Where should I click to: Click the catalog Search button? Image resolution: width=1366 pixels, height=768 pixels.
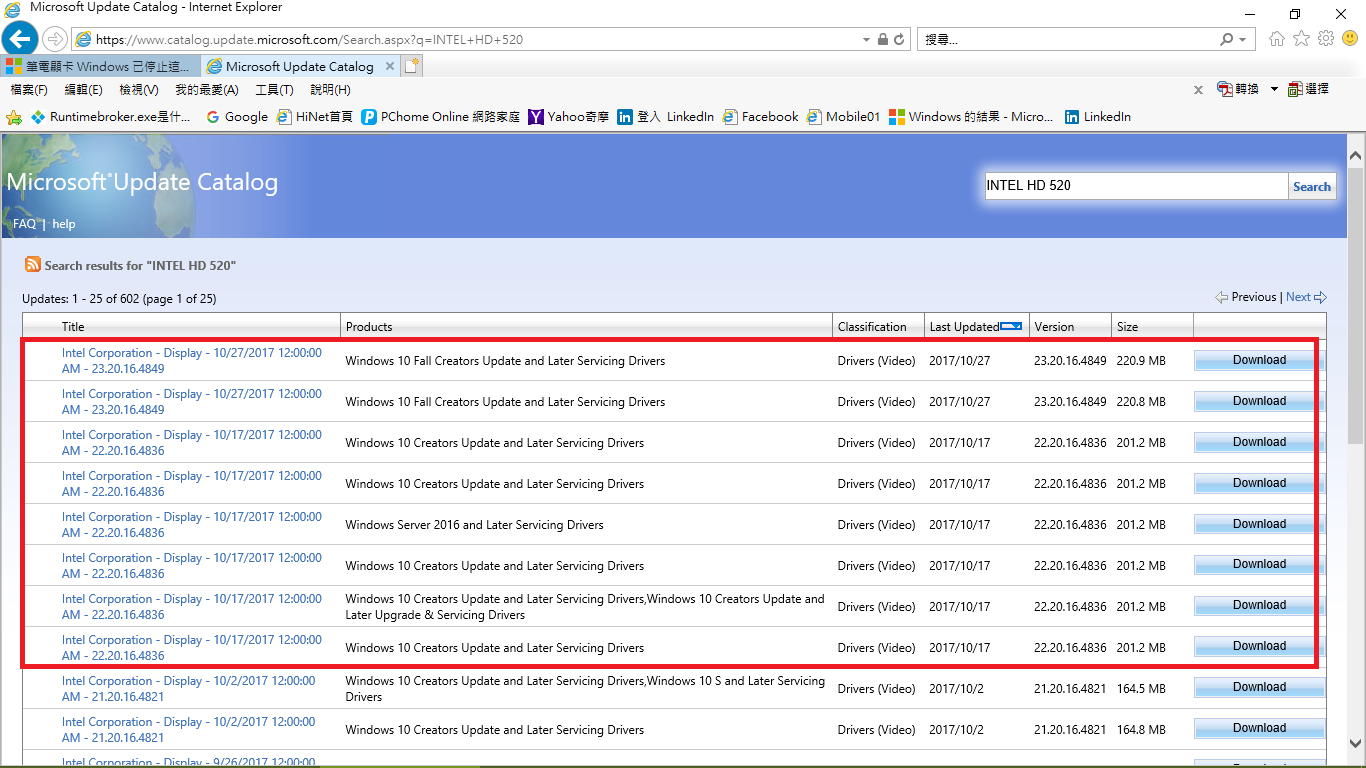click(x=1312, y=186)
